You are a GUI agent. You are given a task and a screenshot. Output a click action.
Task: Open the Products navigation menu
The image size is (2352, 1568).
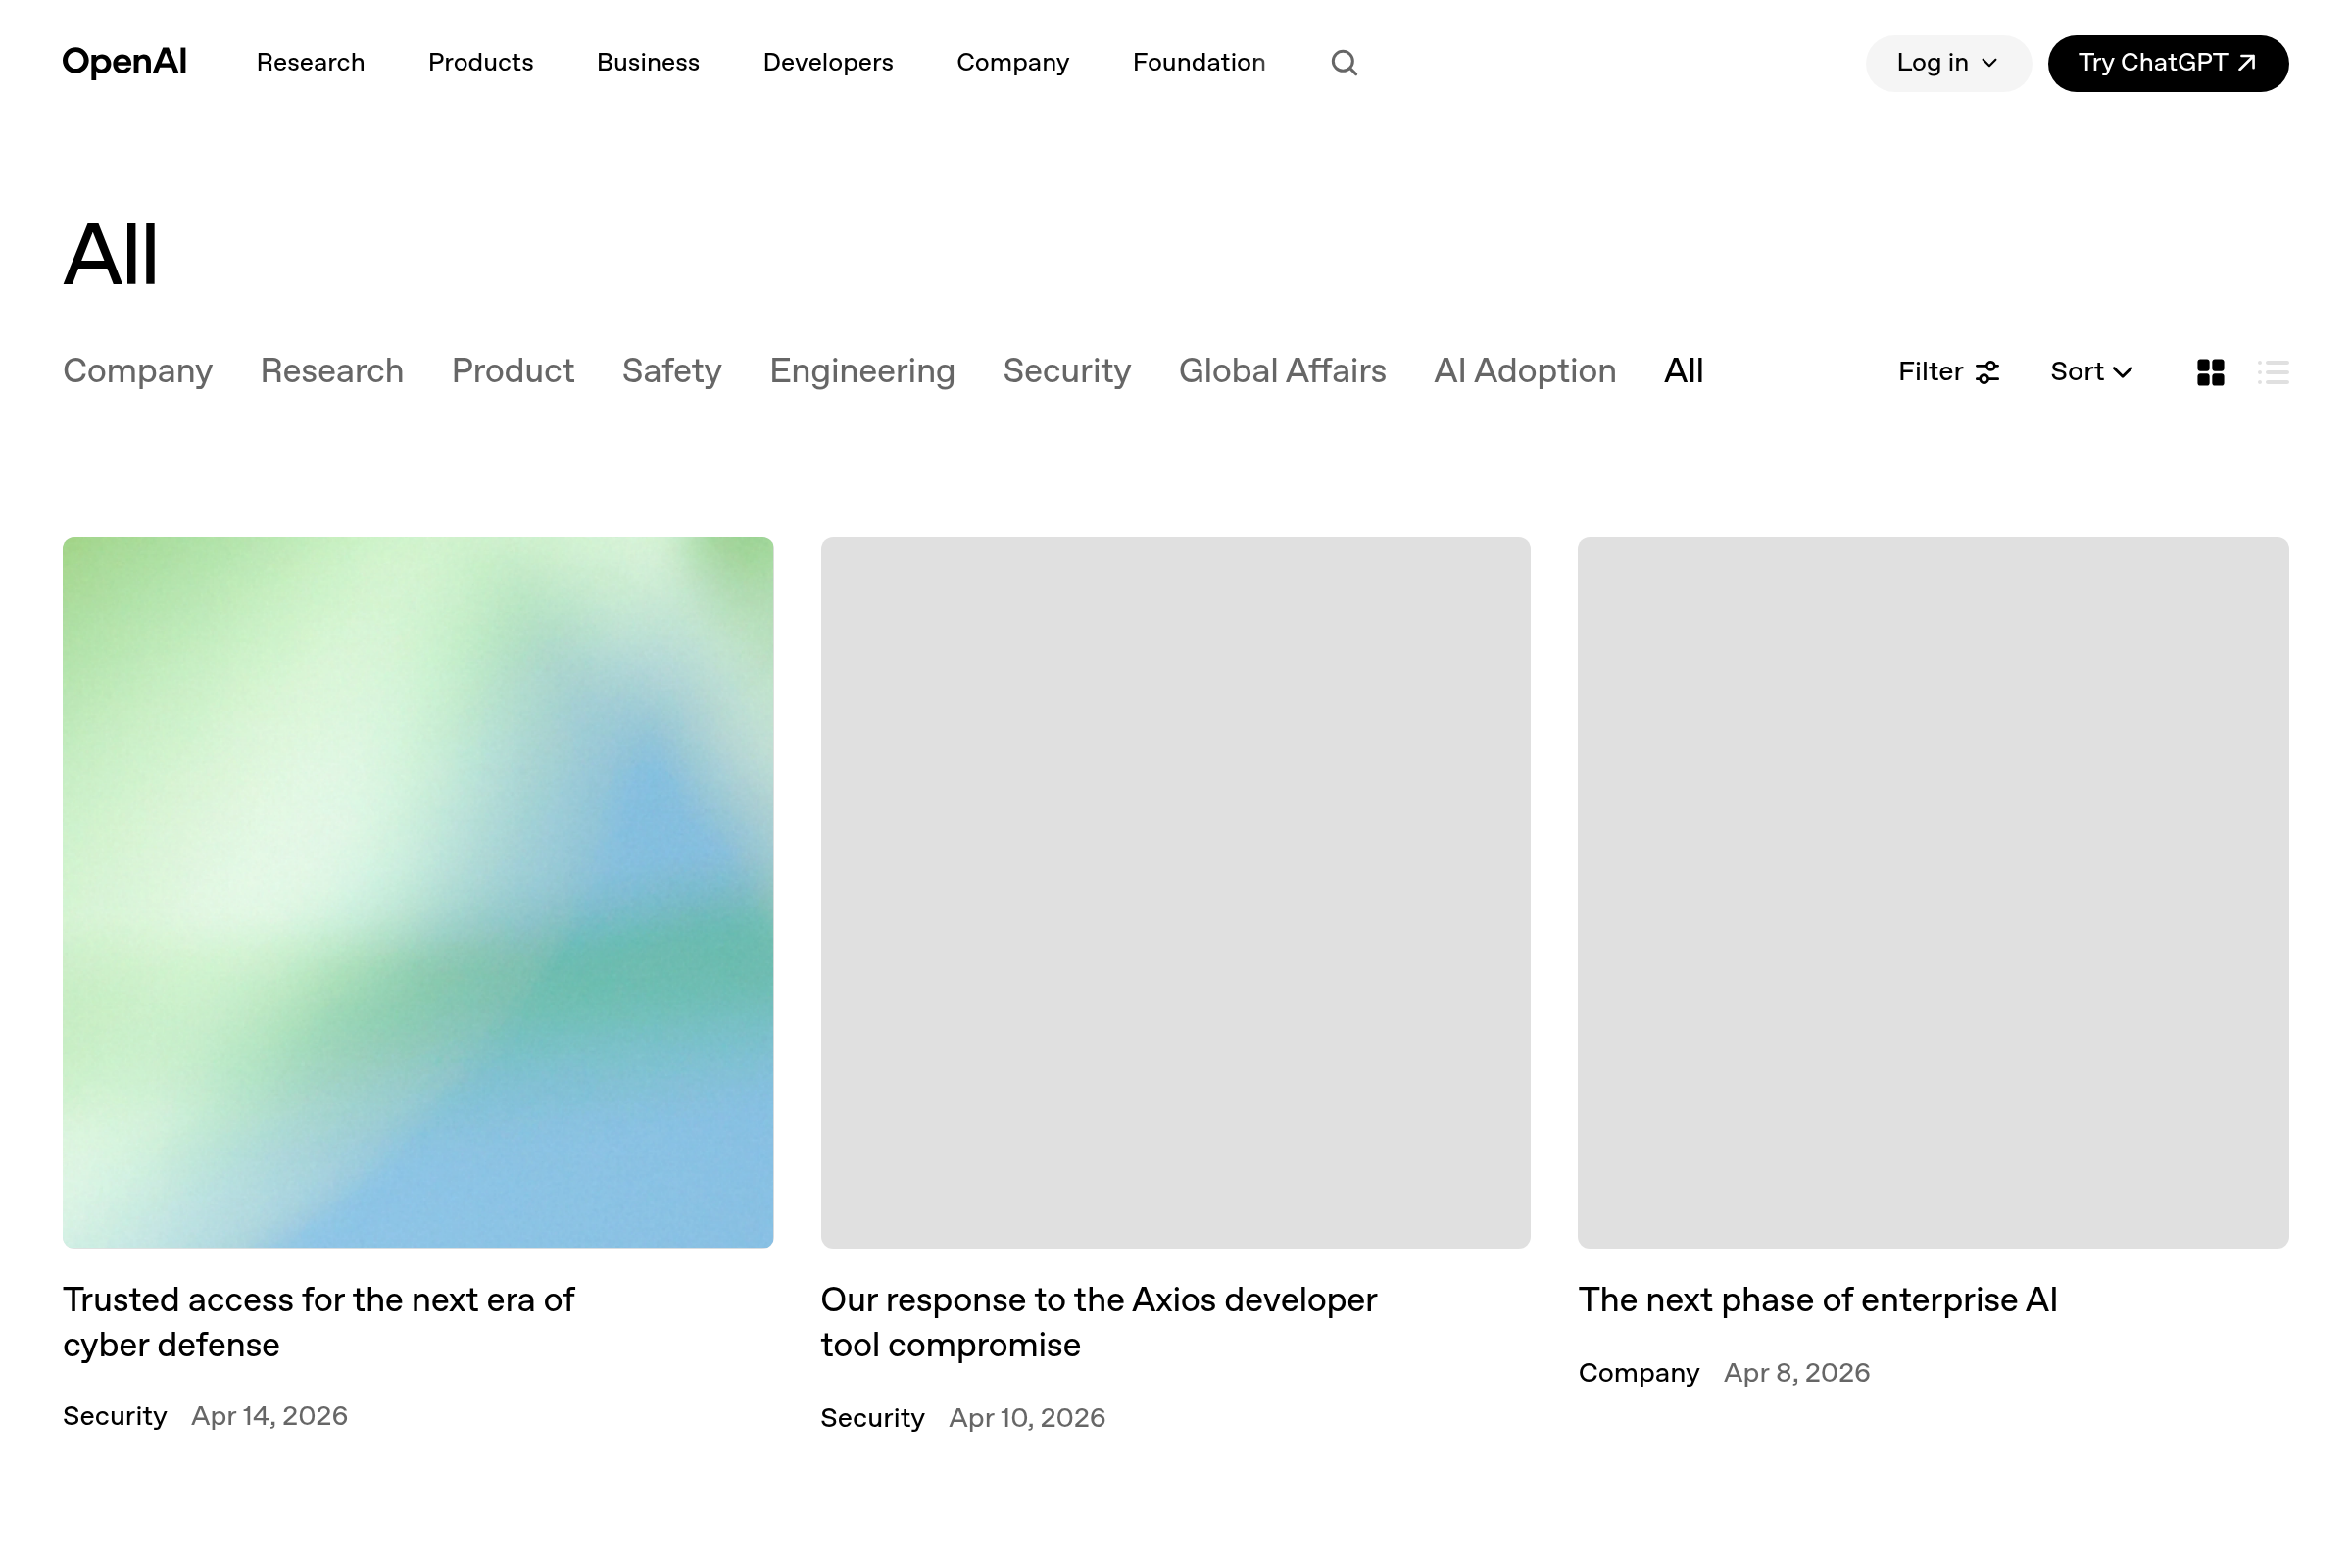tap(480, 63)
